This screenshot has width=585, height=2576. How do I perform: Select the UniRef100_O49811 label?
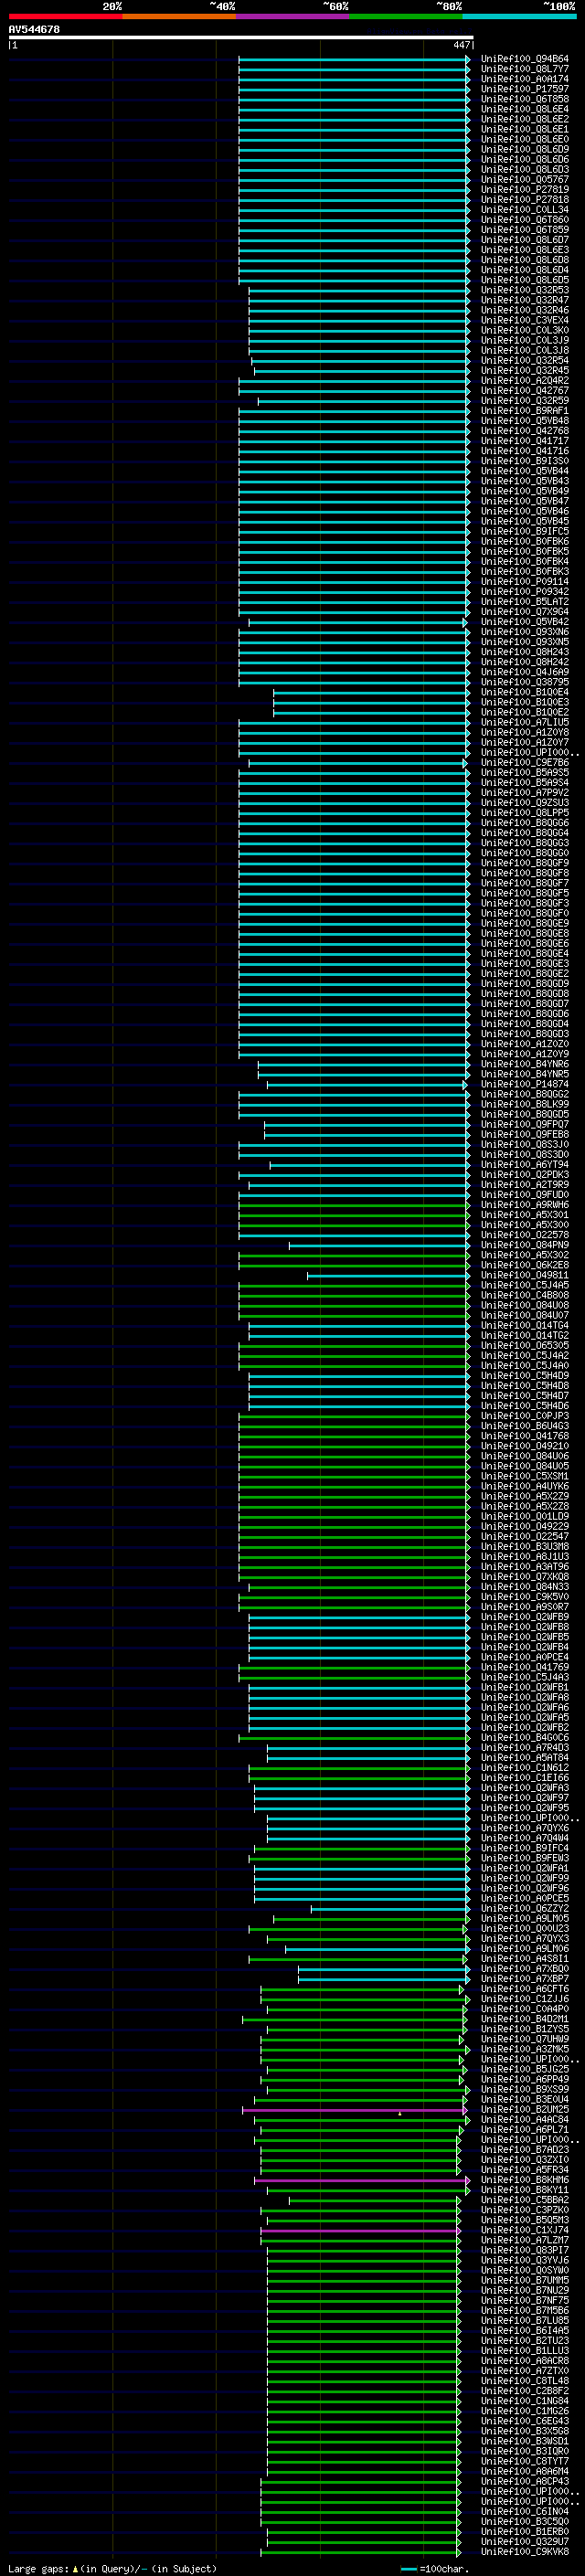[x=524, y=1276]
